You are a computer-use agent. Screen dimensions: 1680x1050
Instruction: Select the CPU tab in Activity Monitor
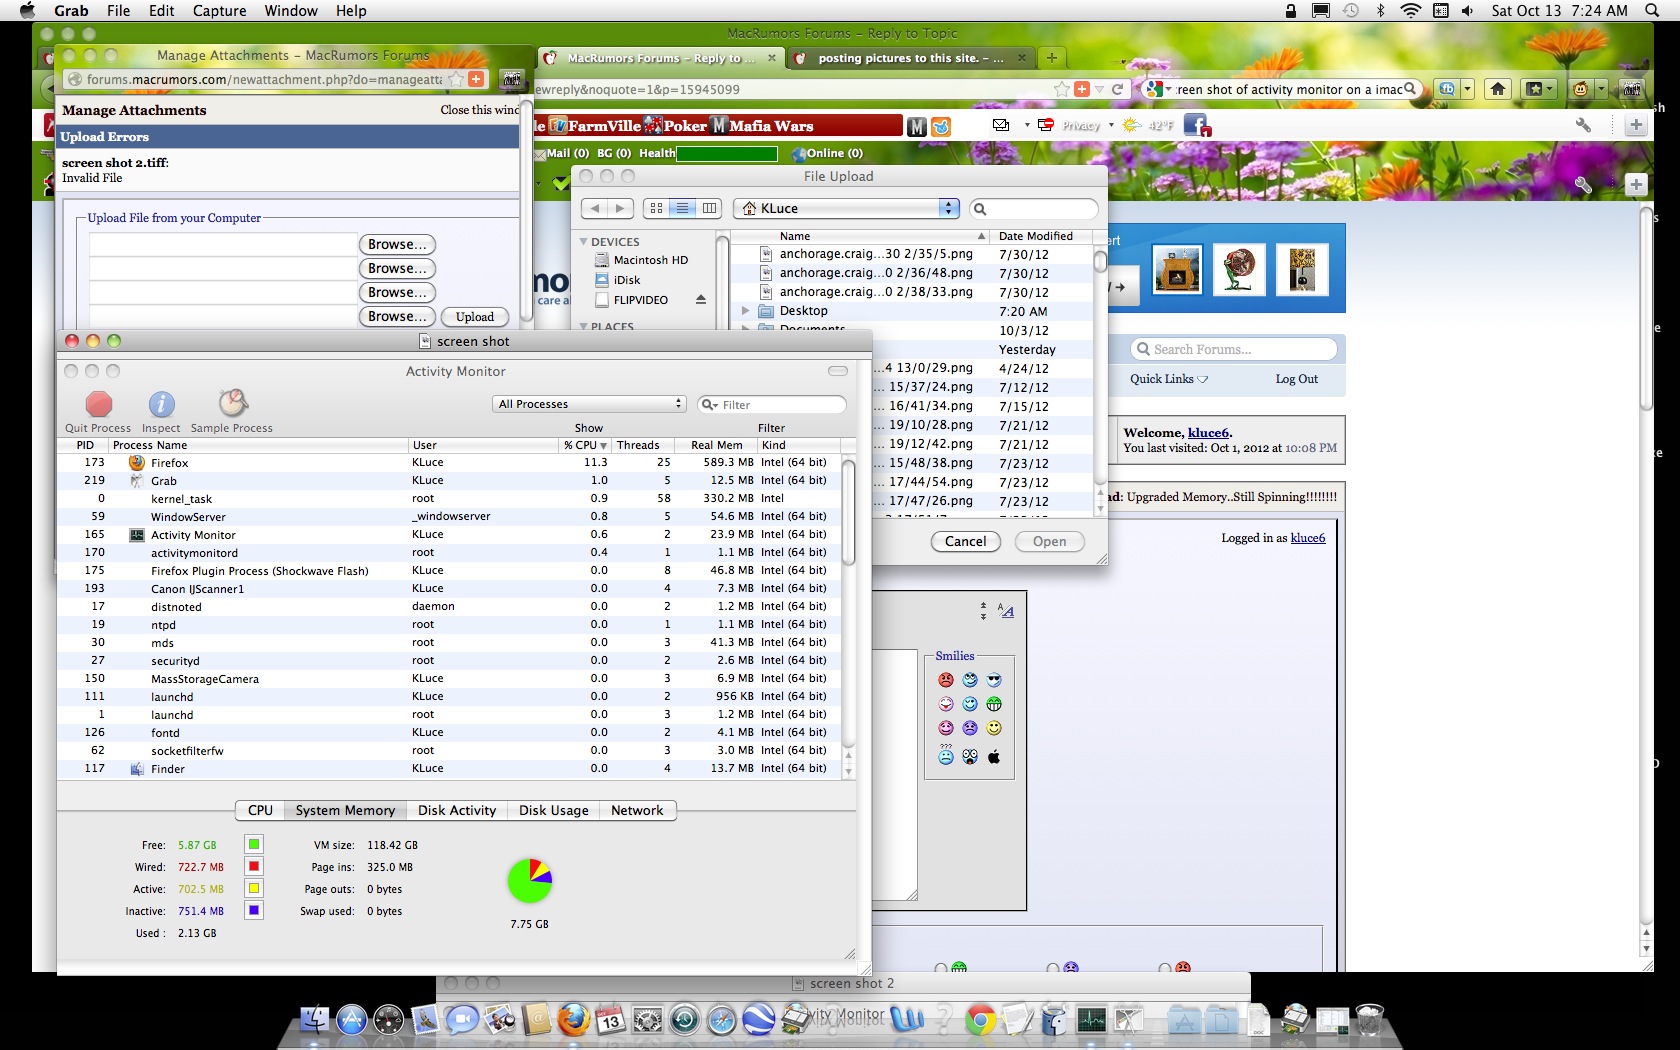tap(260, 811)
